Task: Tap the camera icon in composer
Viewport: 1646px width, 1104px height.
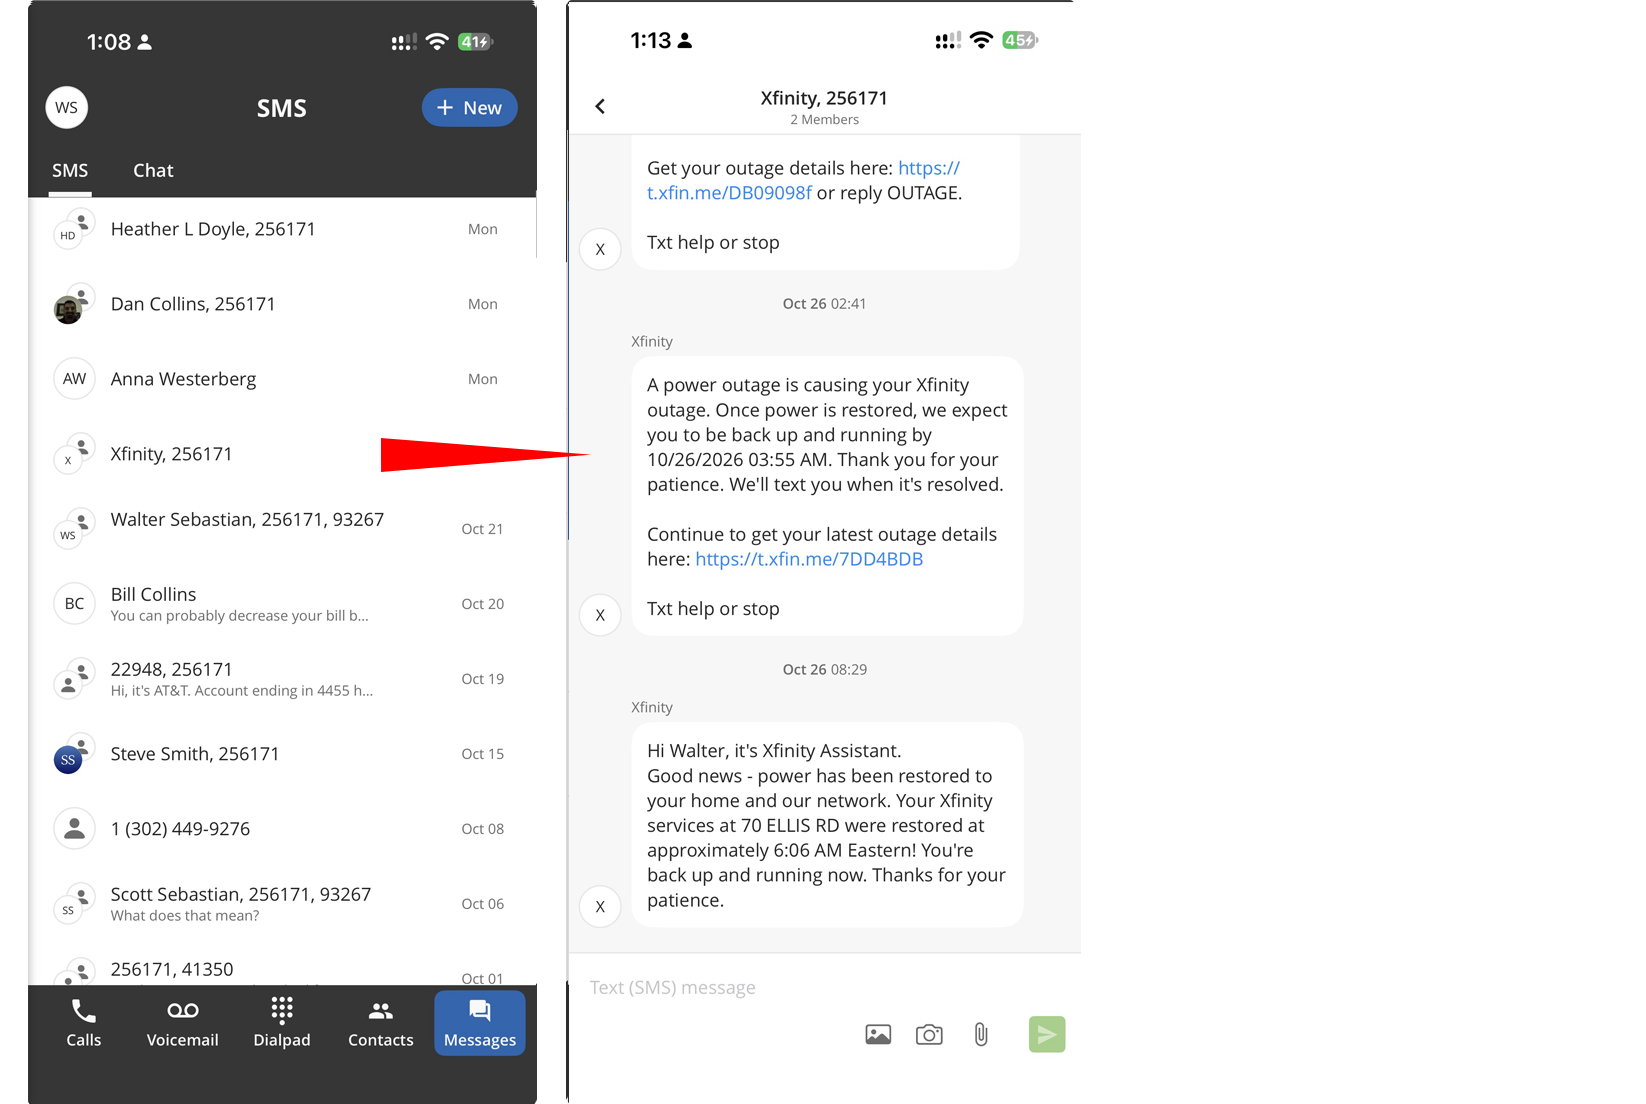Action: 929,1035
